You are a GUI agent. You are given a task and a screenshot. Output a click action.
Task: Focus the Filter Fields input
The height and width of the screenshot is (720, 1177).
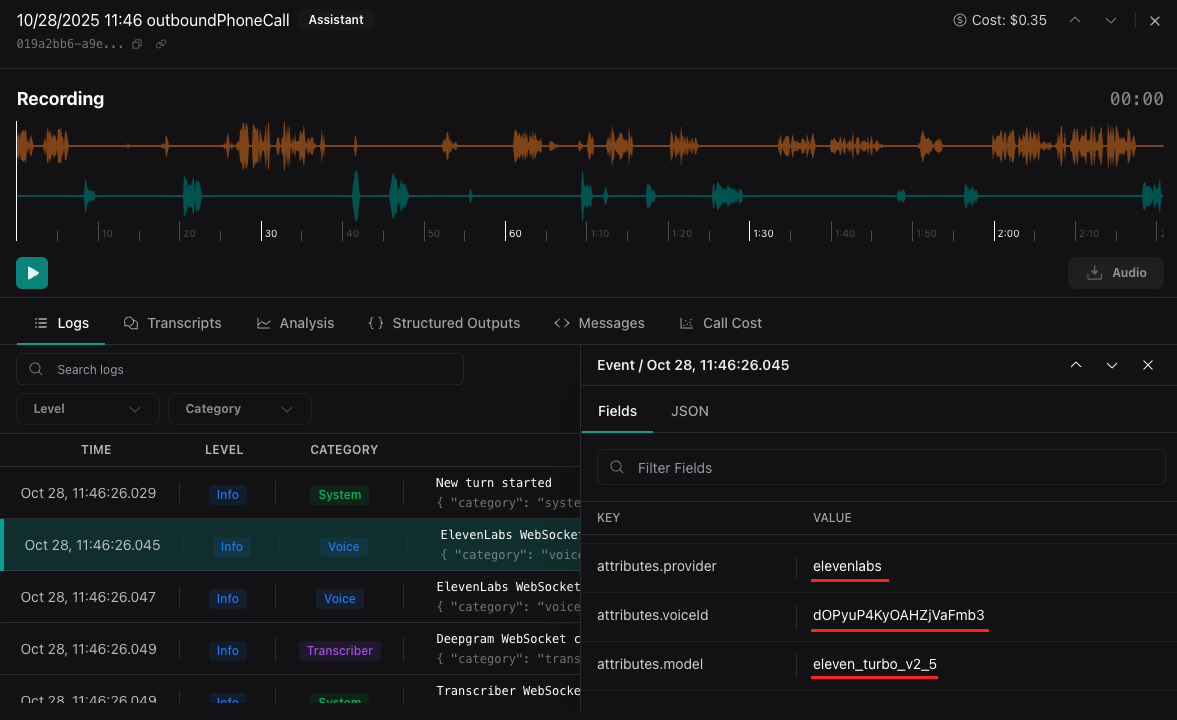point(880,467)
